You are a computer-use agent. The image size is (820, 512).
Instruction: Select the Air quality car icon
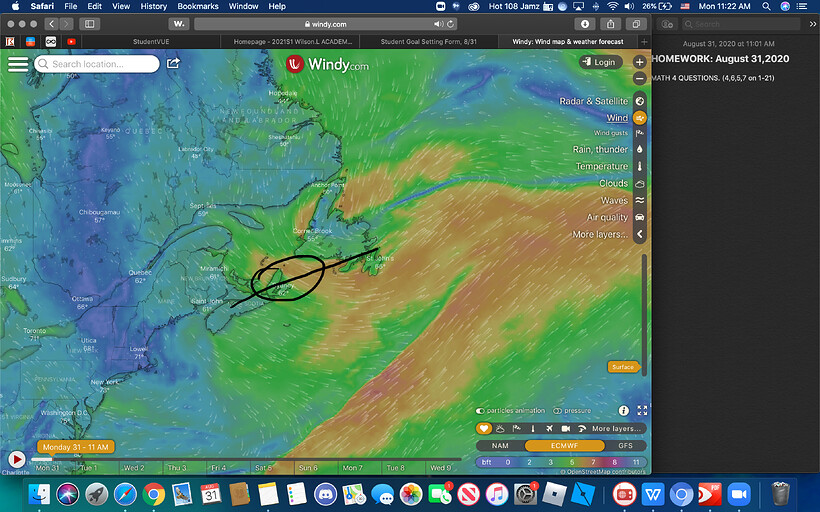640,217
